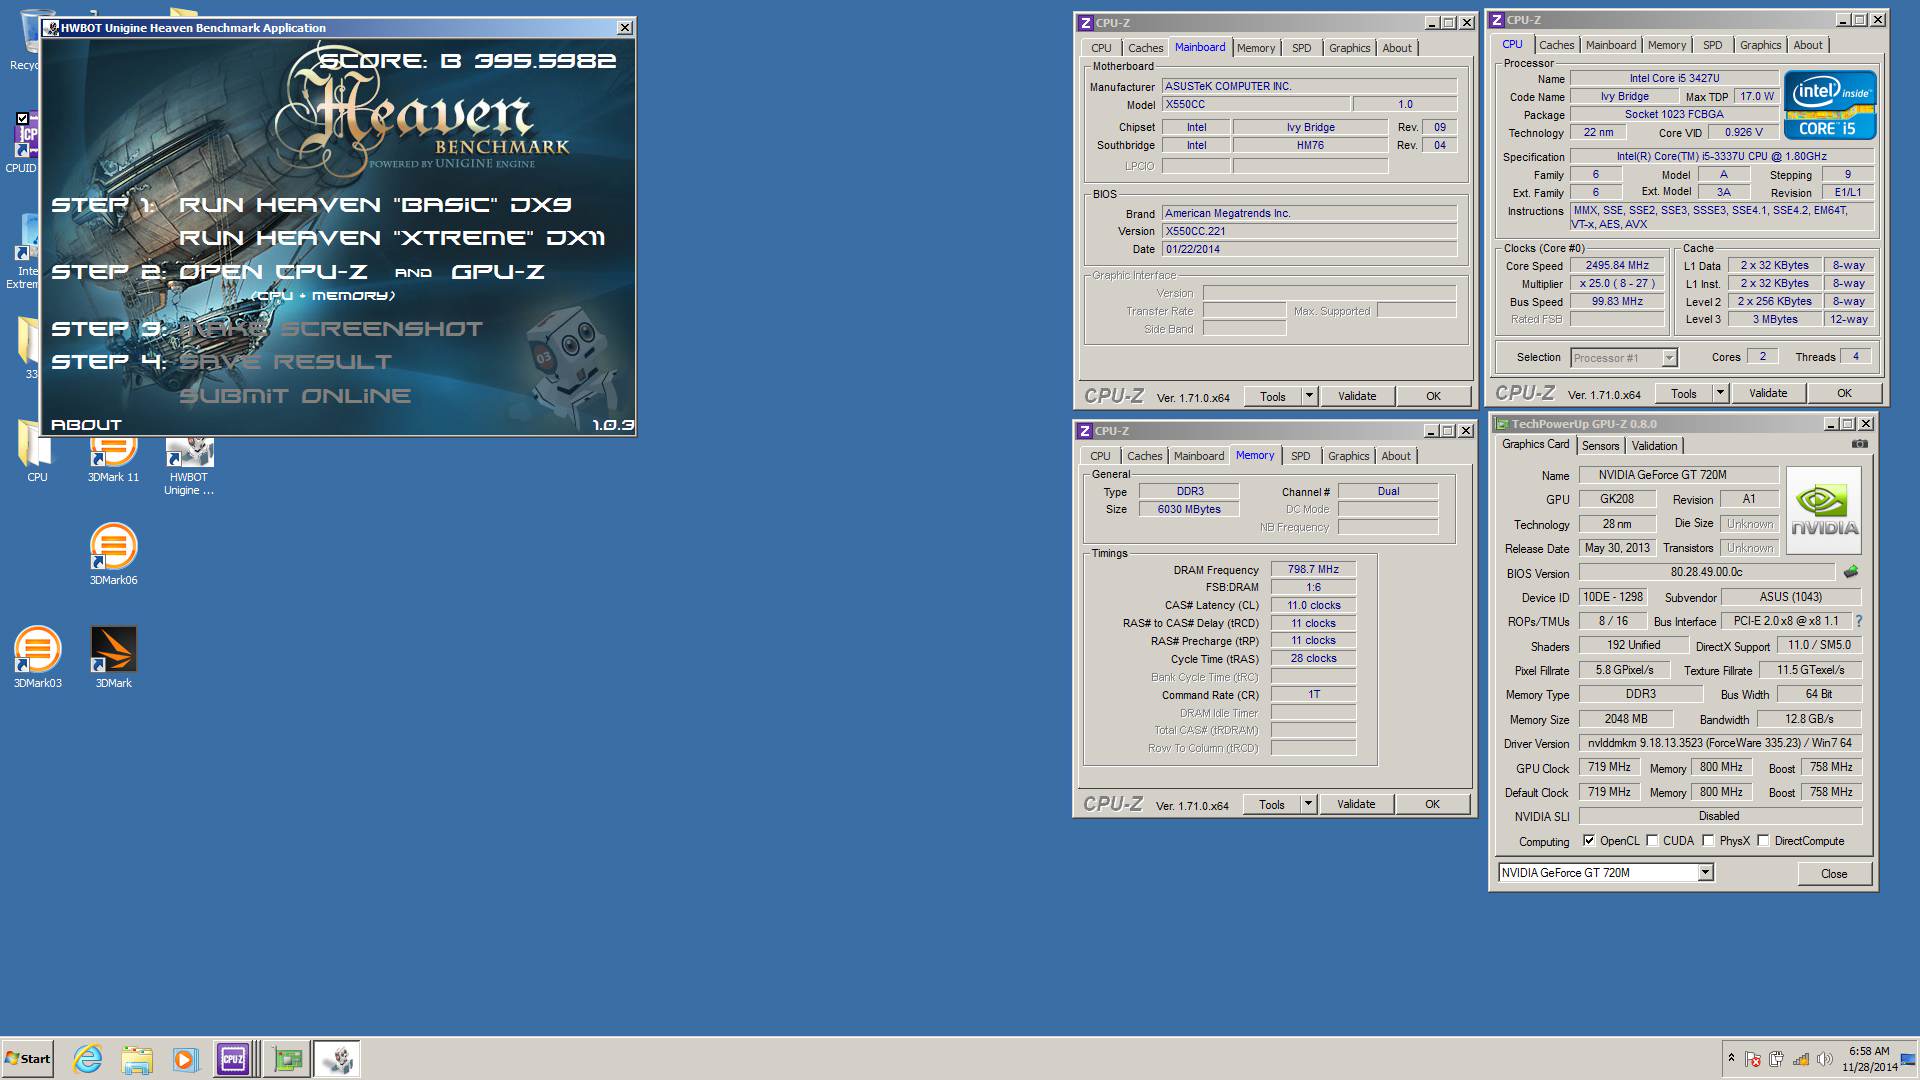This screenshot has width=1920, height=1080.
Task: Open the CPU folder on desktop
Action: click(x=37, y=451)
